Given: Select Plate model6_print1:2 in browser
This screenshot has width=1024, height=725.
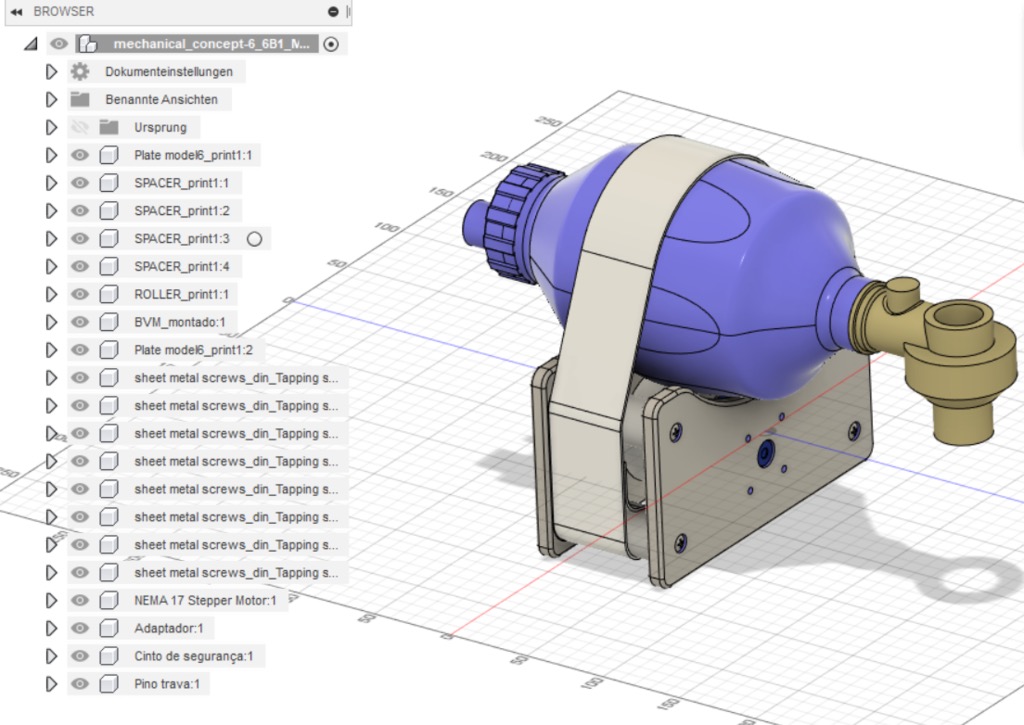Looking at the screenshot, I should point(193,349).
